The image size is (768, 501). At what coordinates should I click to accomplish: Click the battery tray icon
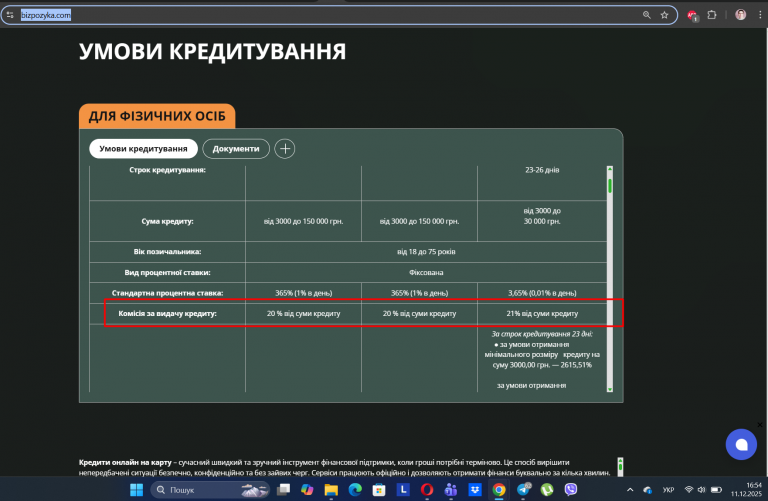coord(716,490)
